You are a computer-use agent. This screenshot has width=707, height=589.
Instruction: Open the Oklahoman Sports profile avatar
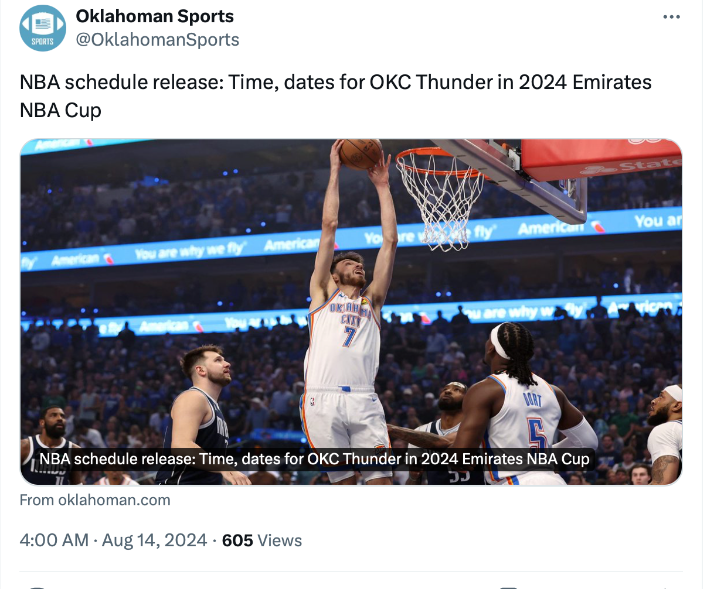coord(43,28)
